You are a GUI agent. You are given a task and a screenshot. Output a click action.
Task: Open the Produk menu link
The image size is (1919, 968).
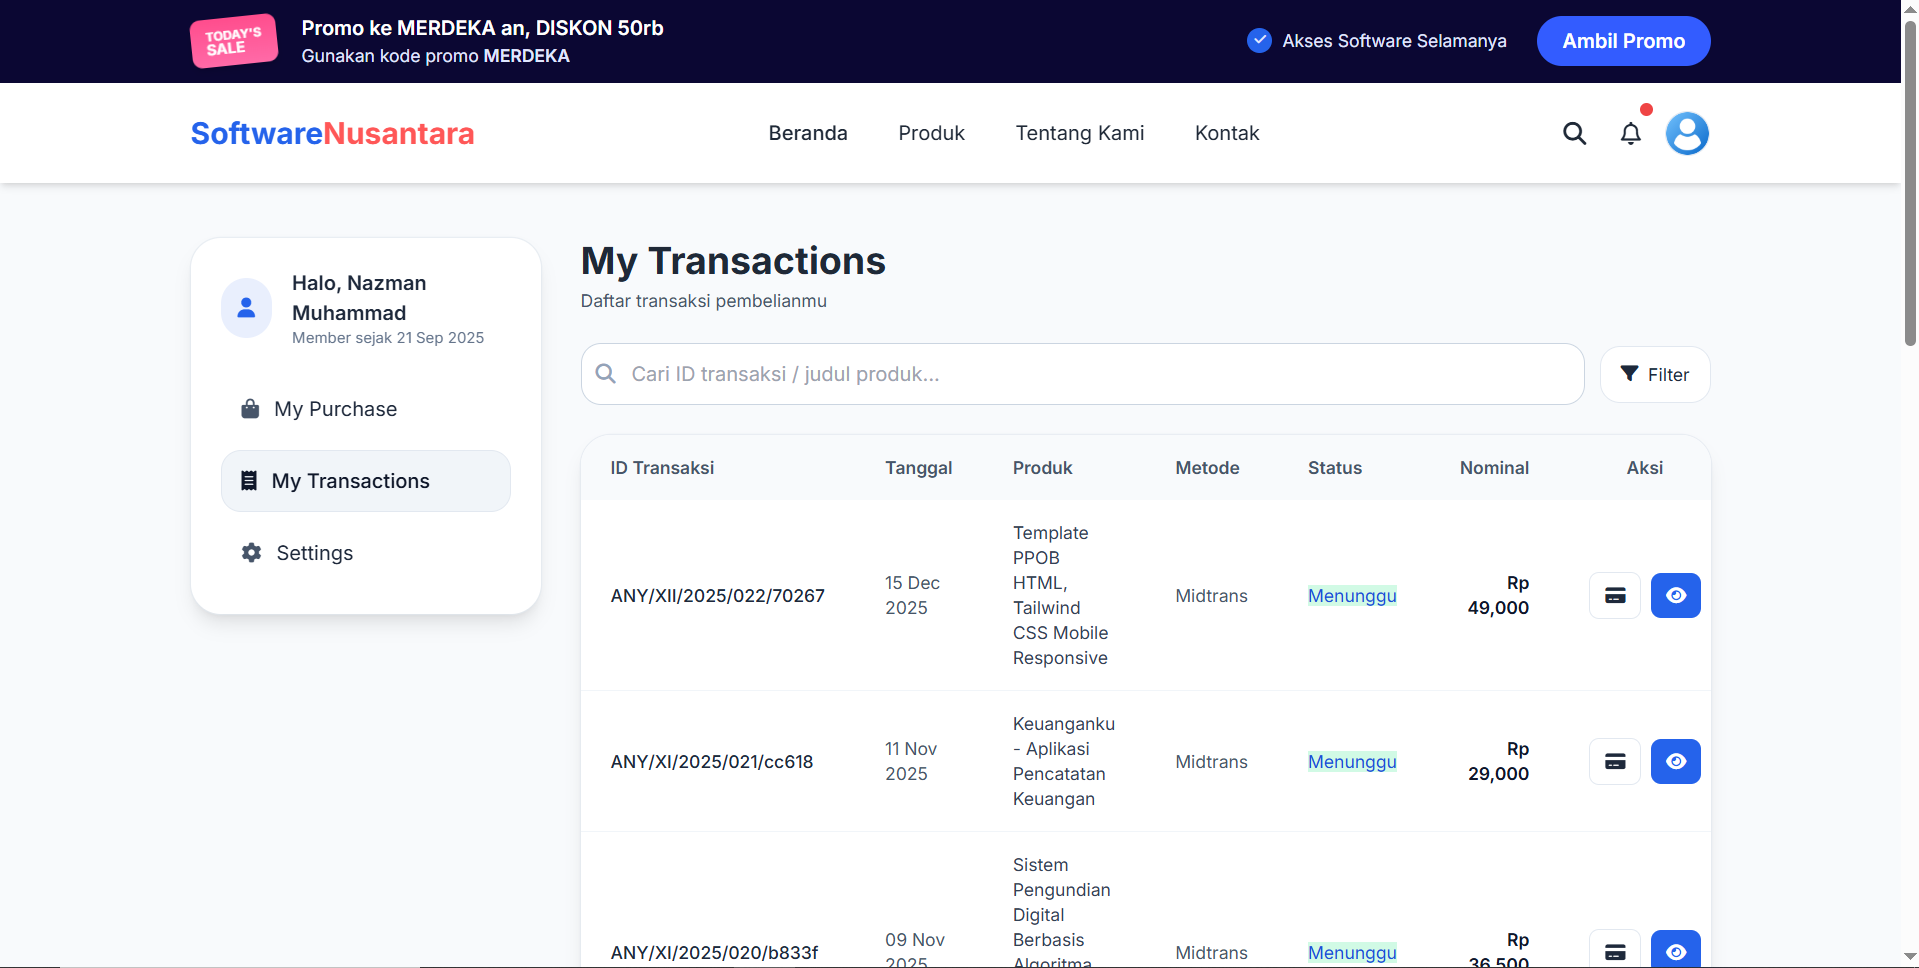(x=931, y=133)
